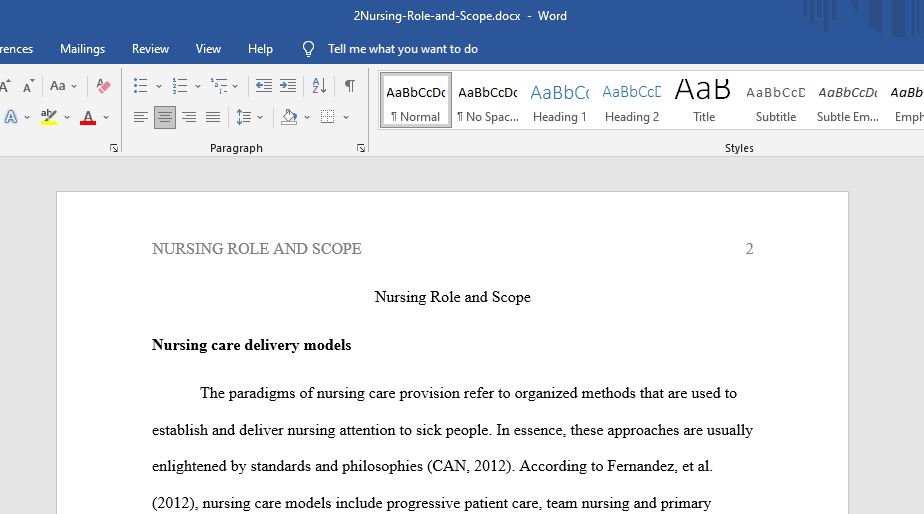This screenshot has height=514, width=924.
Task: Toggle center alignment
Action: 165,117
